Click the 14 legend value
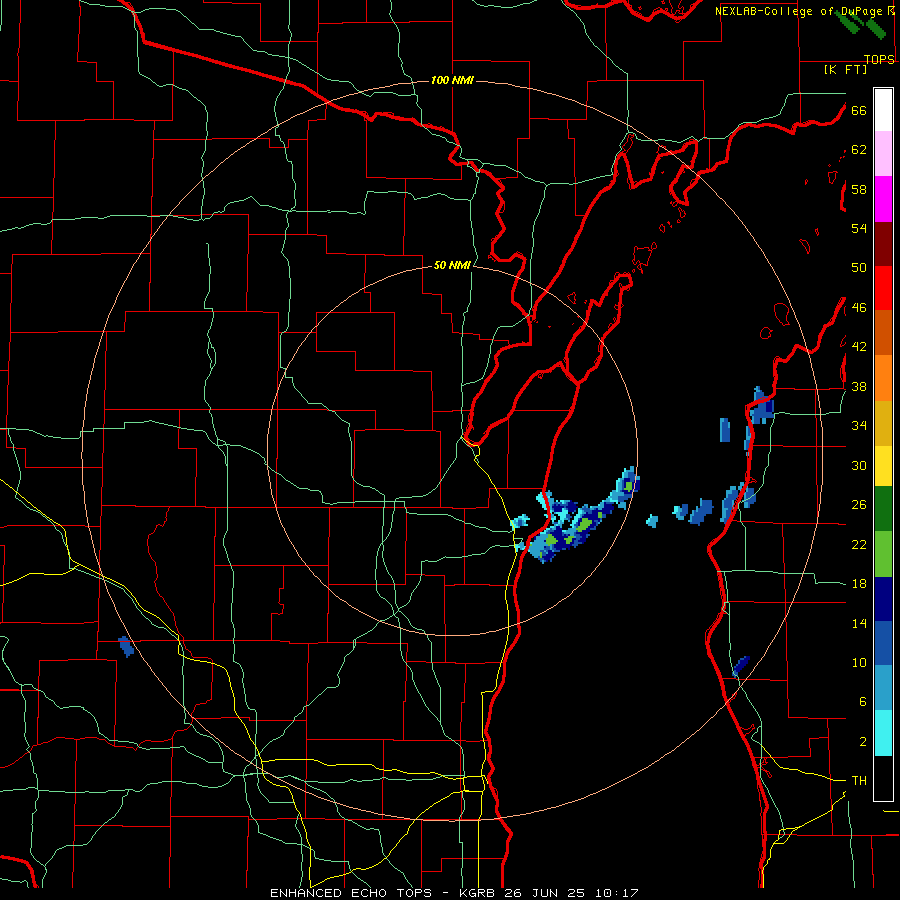The image size is (900, 900). [859, 623]
